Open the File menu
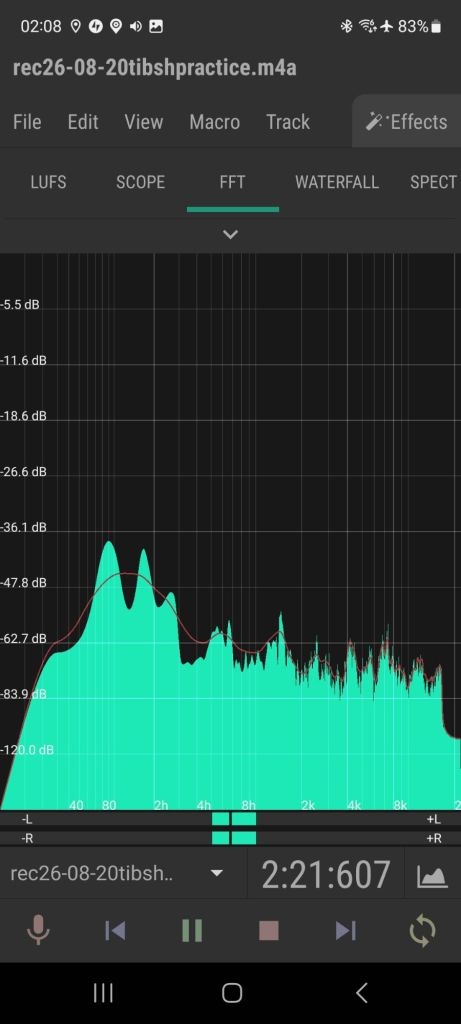461x1024 pixels. click(x=27, y=121)
